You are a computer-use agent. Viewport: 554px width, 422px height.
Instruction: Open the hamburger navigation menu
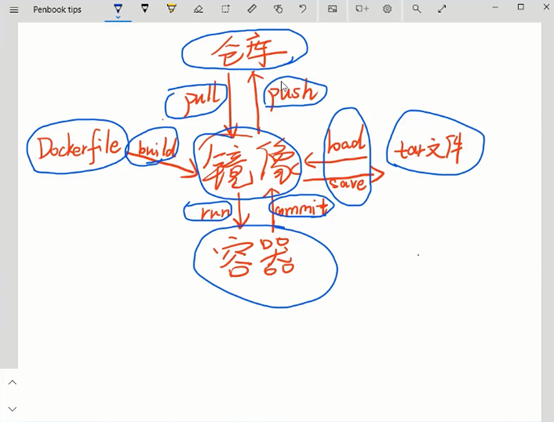point(14,10)
